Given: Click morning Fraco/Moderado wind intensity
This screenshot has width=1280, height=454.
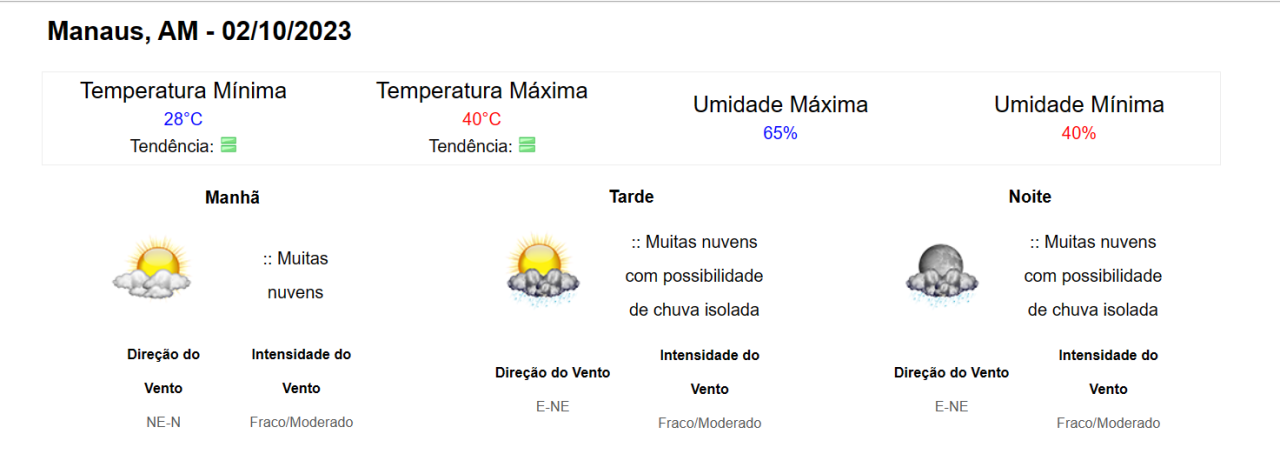Looking at the screenshot, I should pos(301,422).
